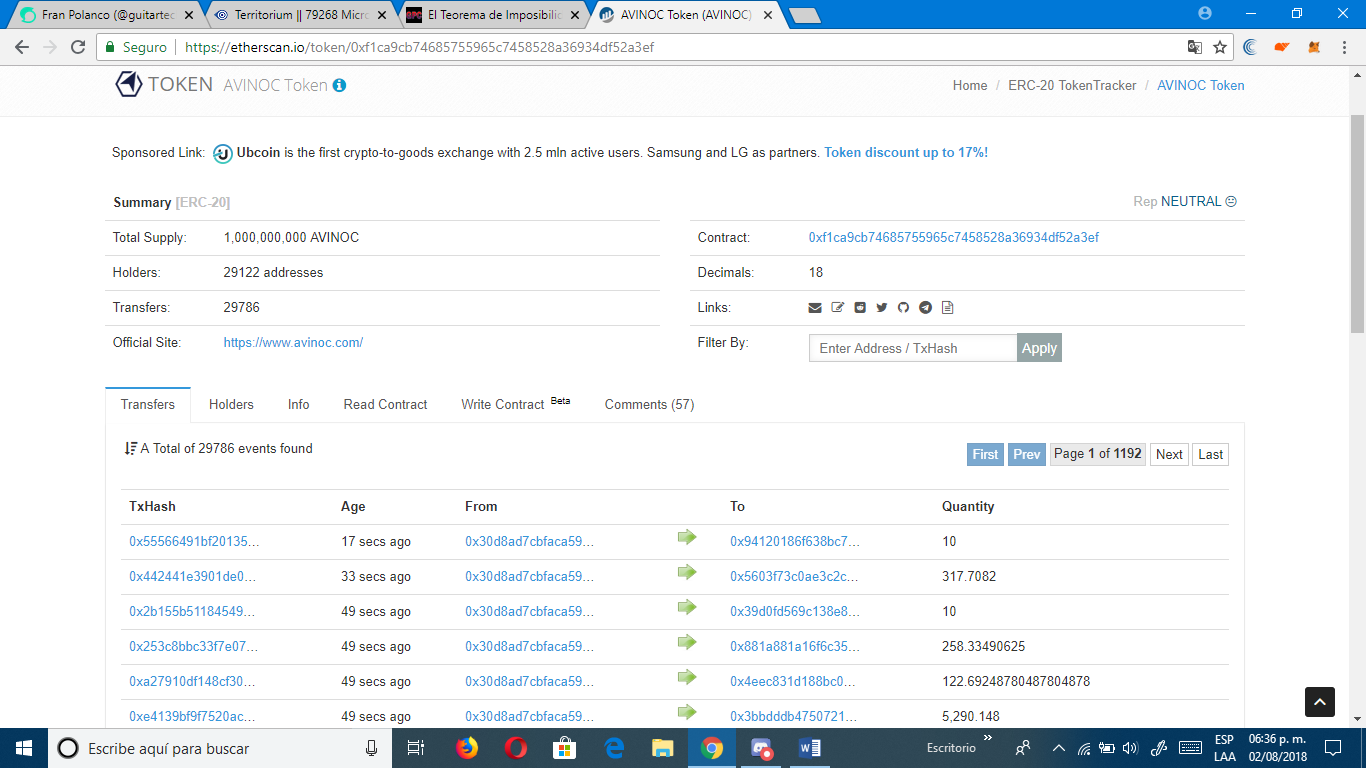Open ERC-20 TokenTracker breadcrumb link
Image resolution: width=1366 pixels, height=768 pixels.
click(x=1072, y=86)
